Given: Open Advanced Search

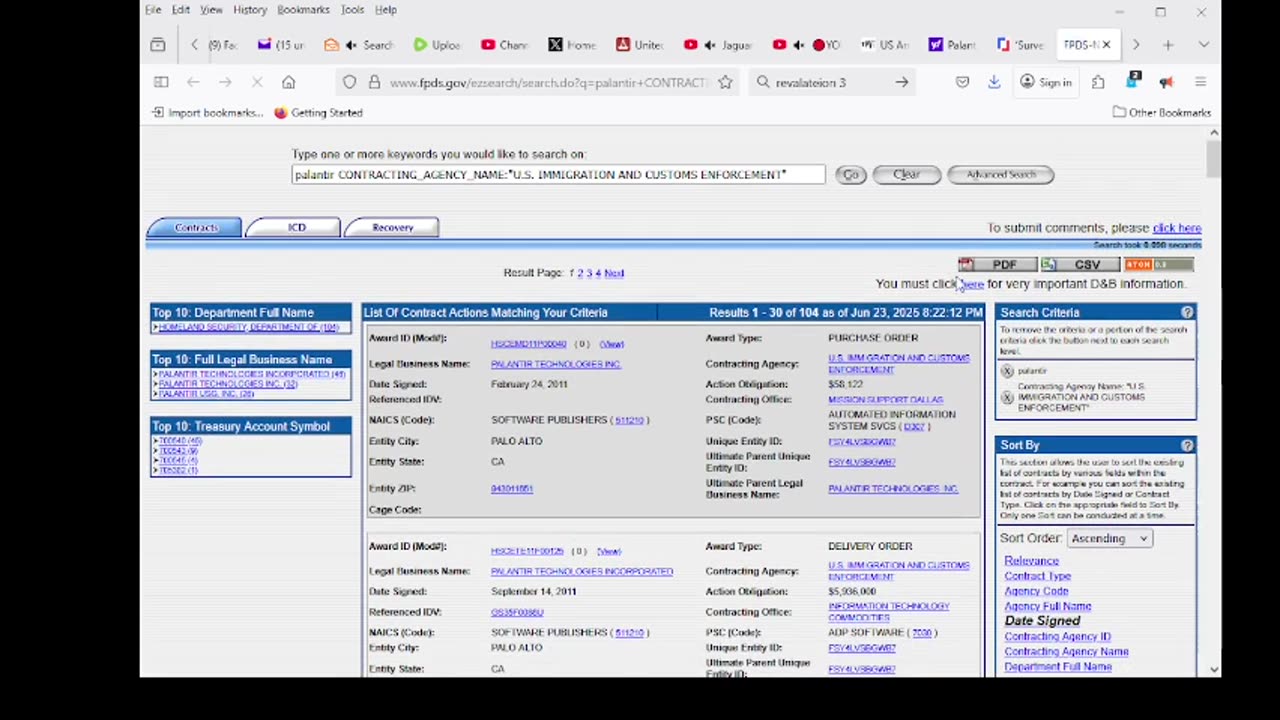Looking at the screenshot, I should [x=1000, y=175].
